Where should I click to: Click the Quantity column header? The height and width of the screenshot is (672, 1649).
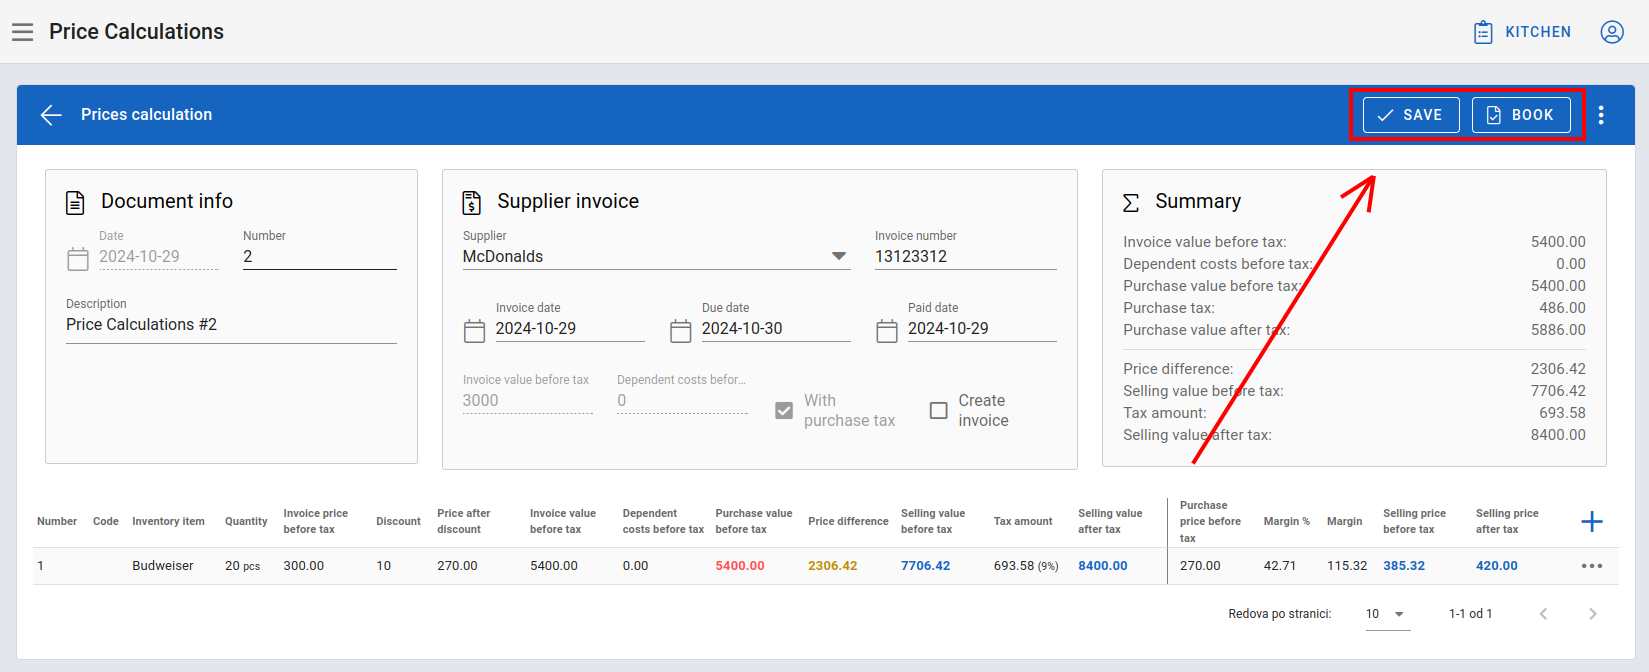click(246, 522)
